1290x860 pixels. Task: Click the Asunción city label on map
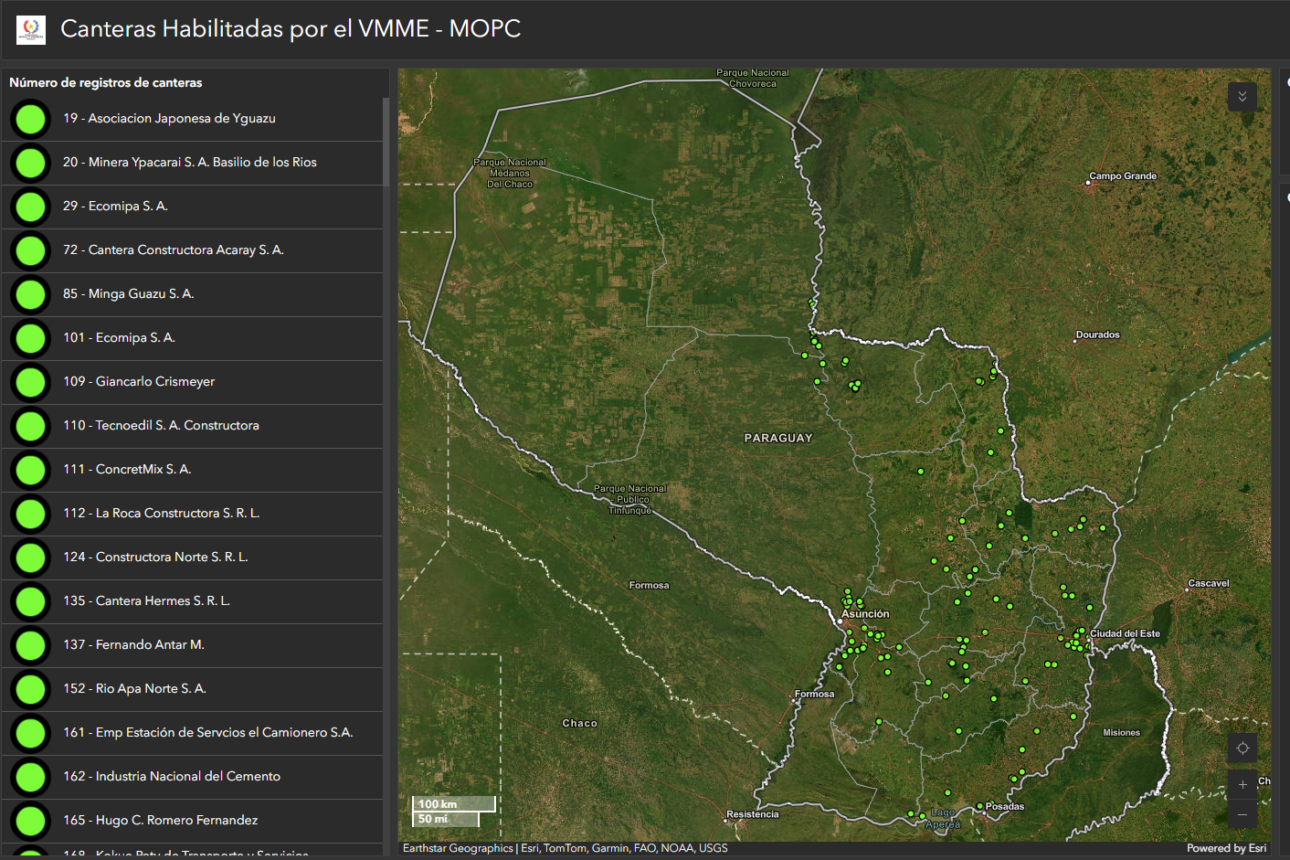865,614
